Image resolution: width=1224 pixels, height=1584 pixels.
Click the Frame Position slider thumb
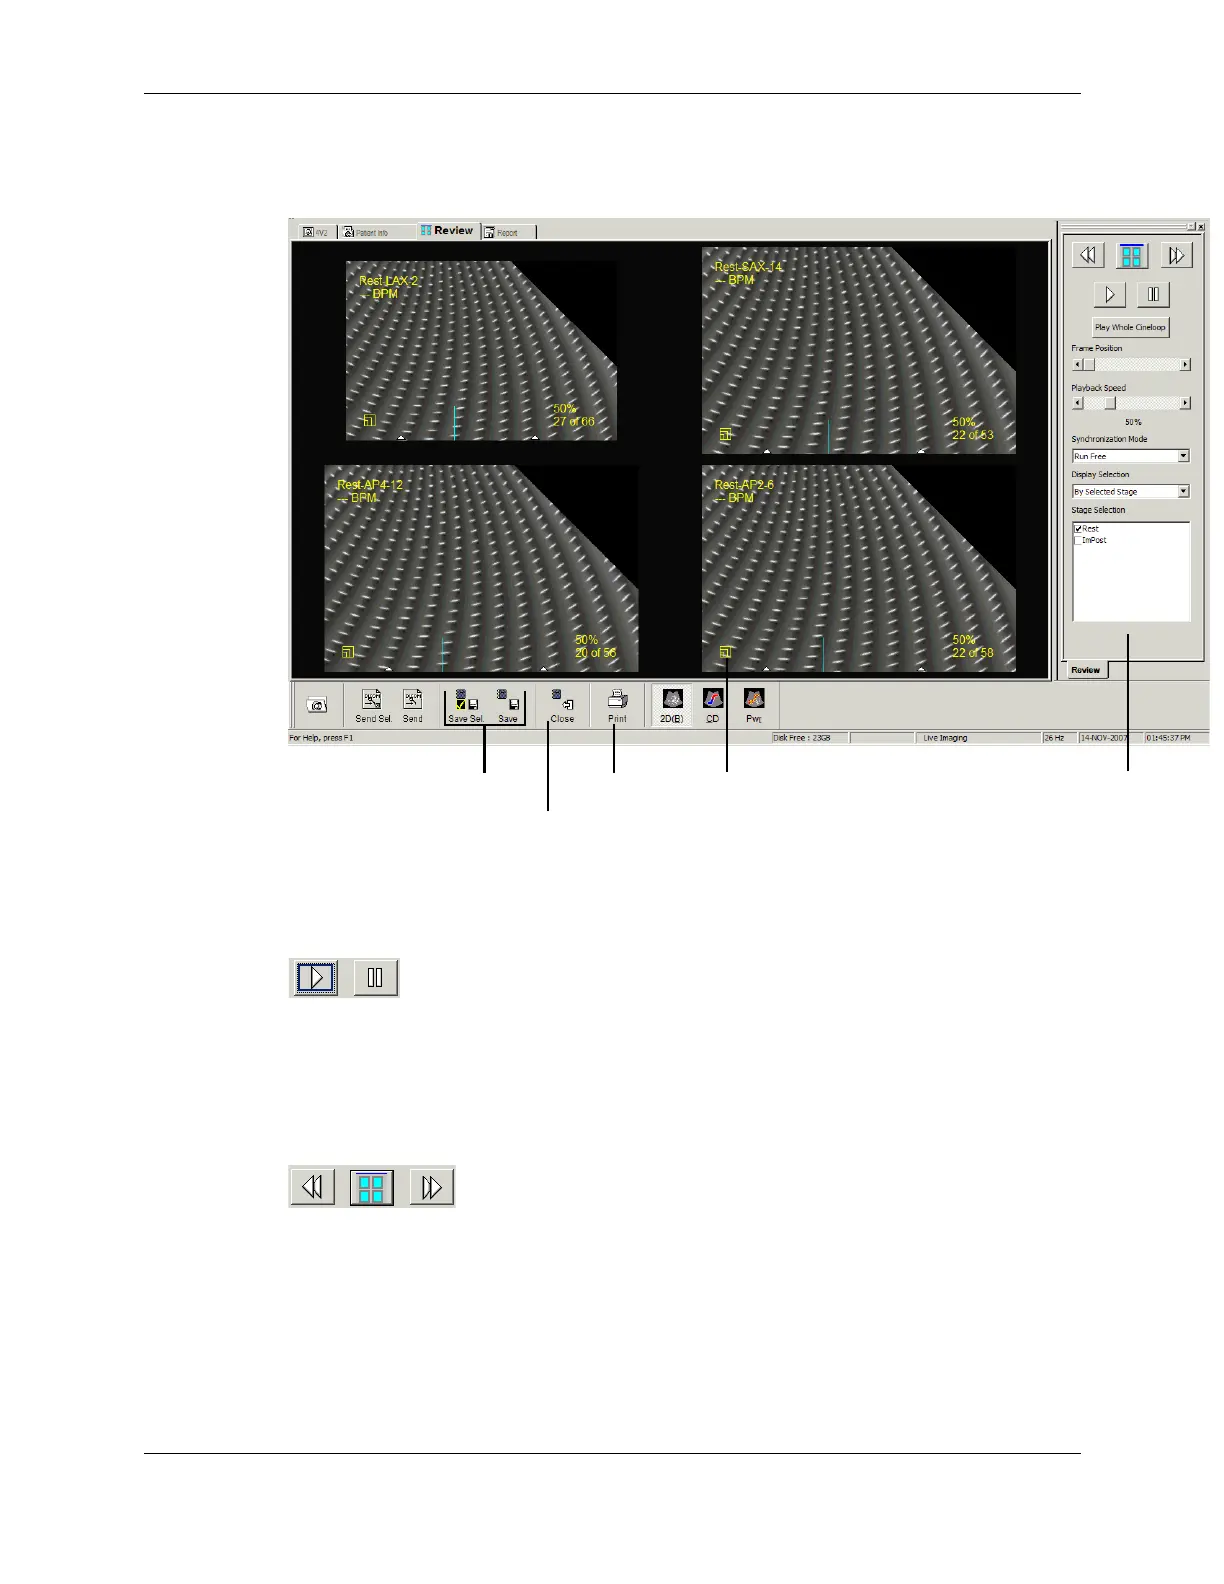click(1089, 365)
